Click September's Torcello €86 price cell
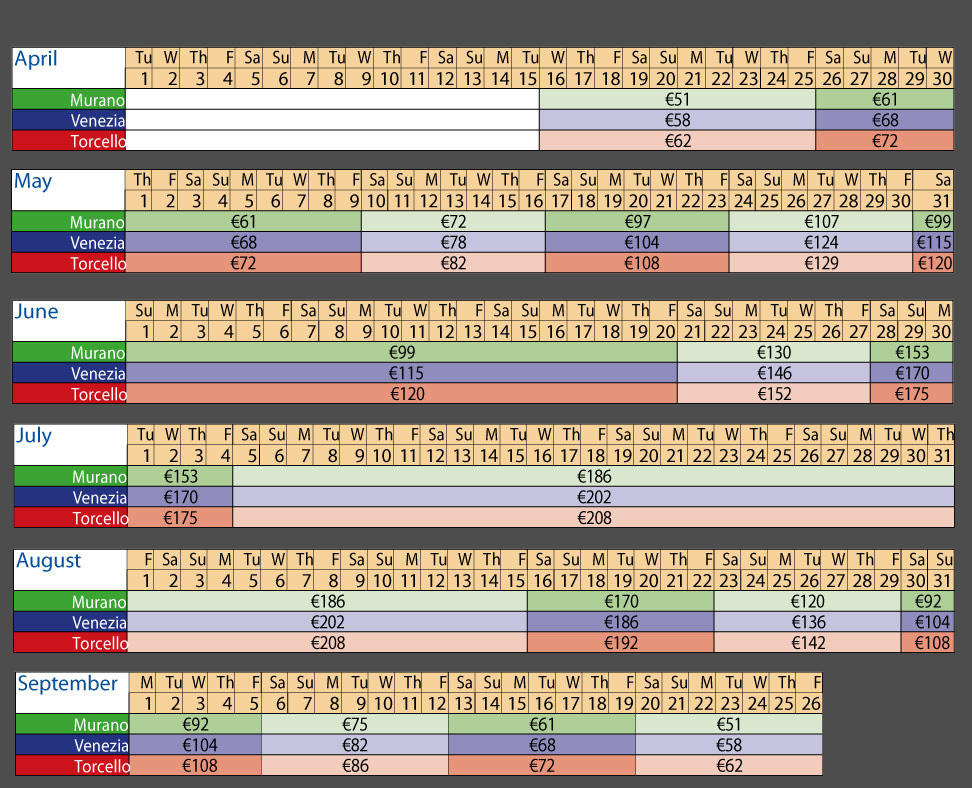The image size is (972, 788). 355,766
